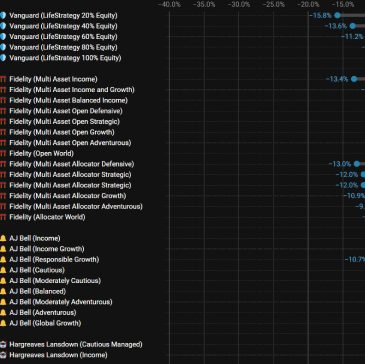The image size is (365, 364).
Task: Click the Fidelity icon beside Multi Asset Open Growth
Action: (x=3, y=132)
